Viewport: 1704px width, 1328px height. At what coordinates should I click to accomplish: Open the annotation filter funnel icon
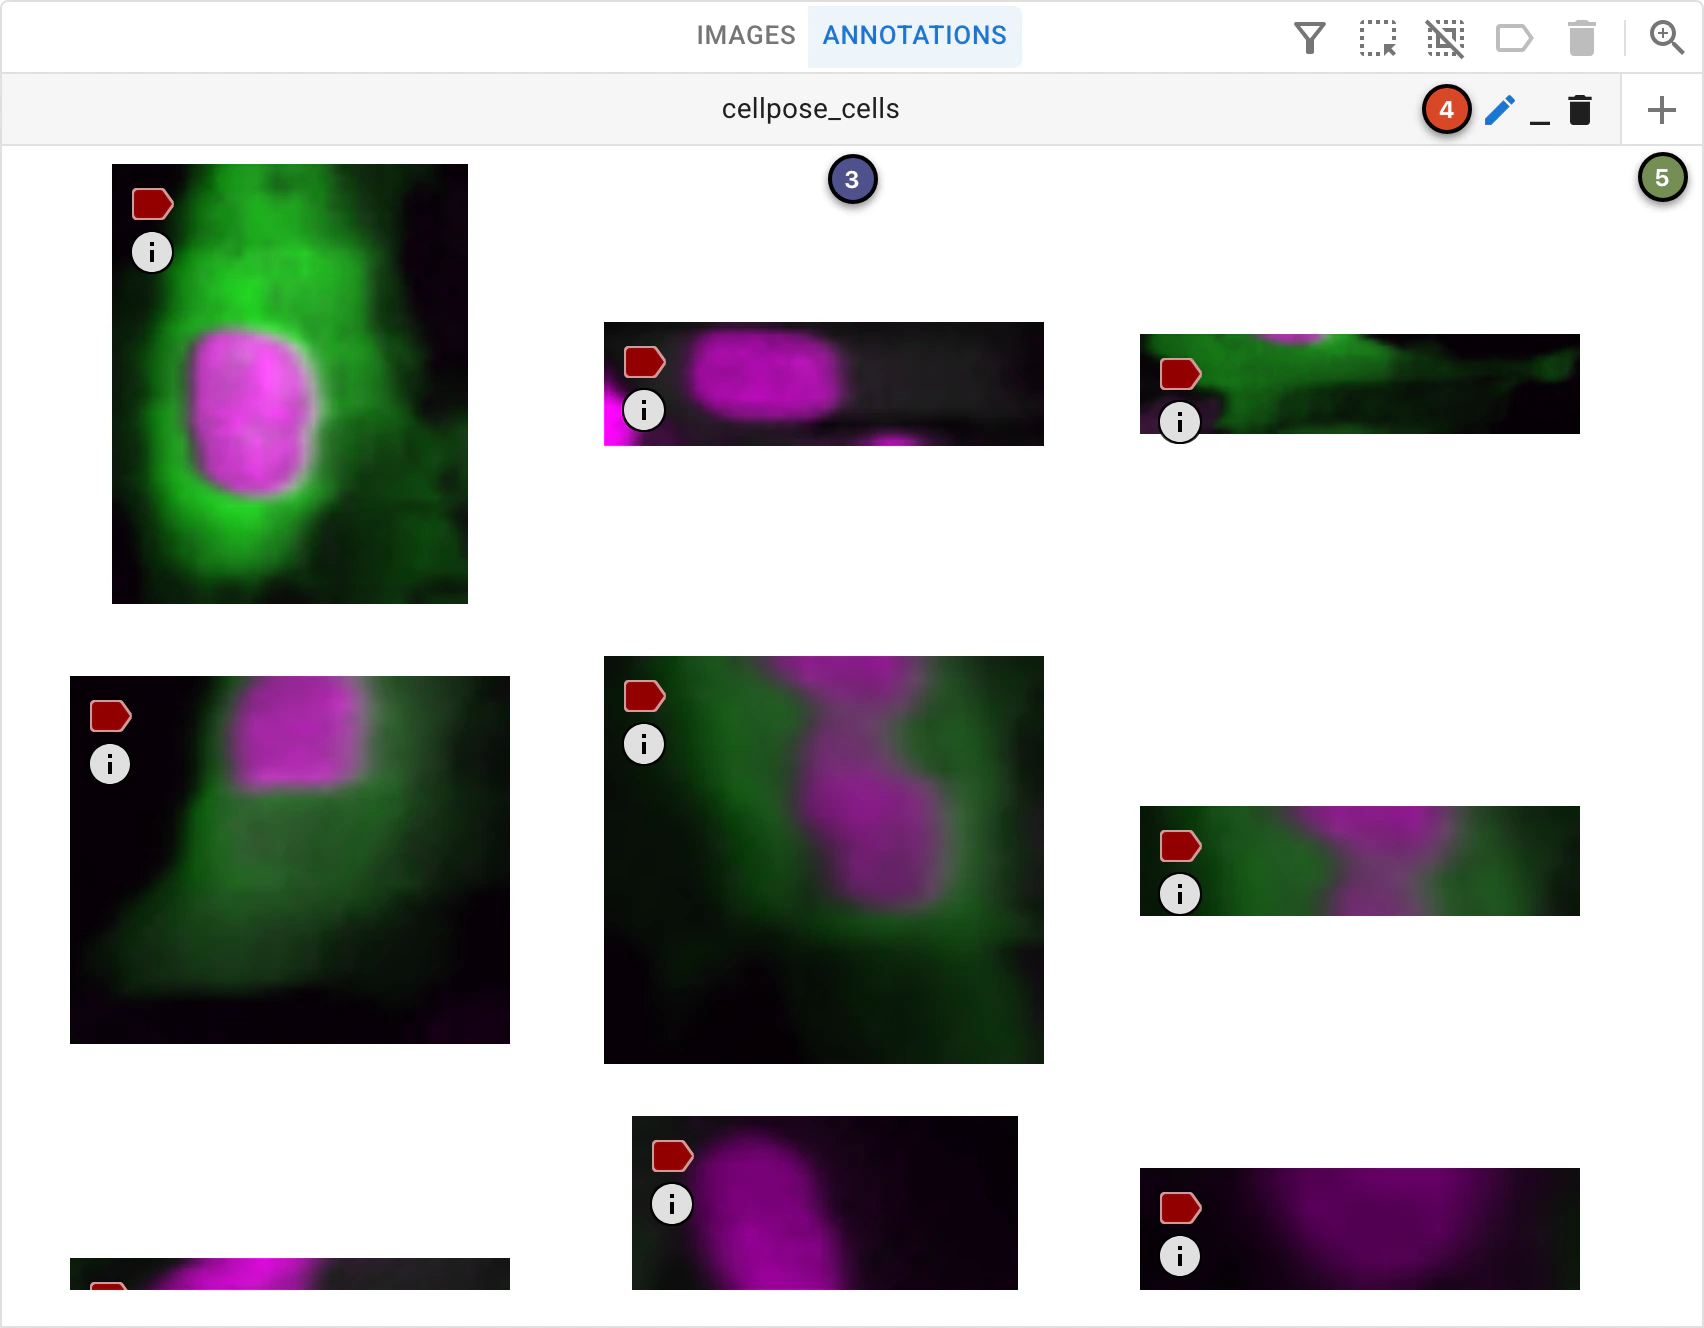1310,38
